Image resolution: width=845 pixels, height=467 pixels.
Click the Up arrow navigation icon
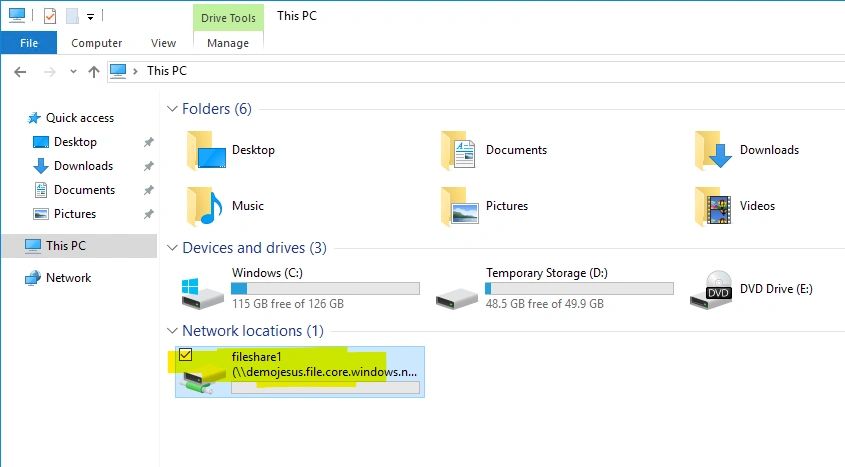[x=94, y=71]
